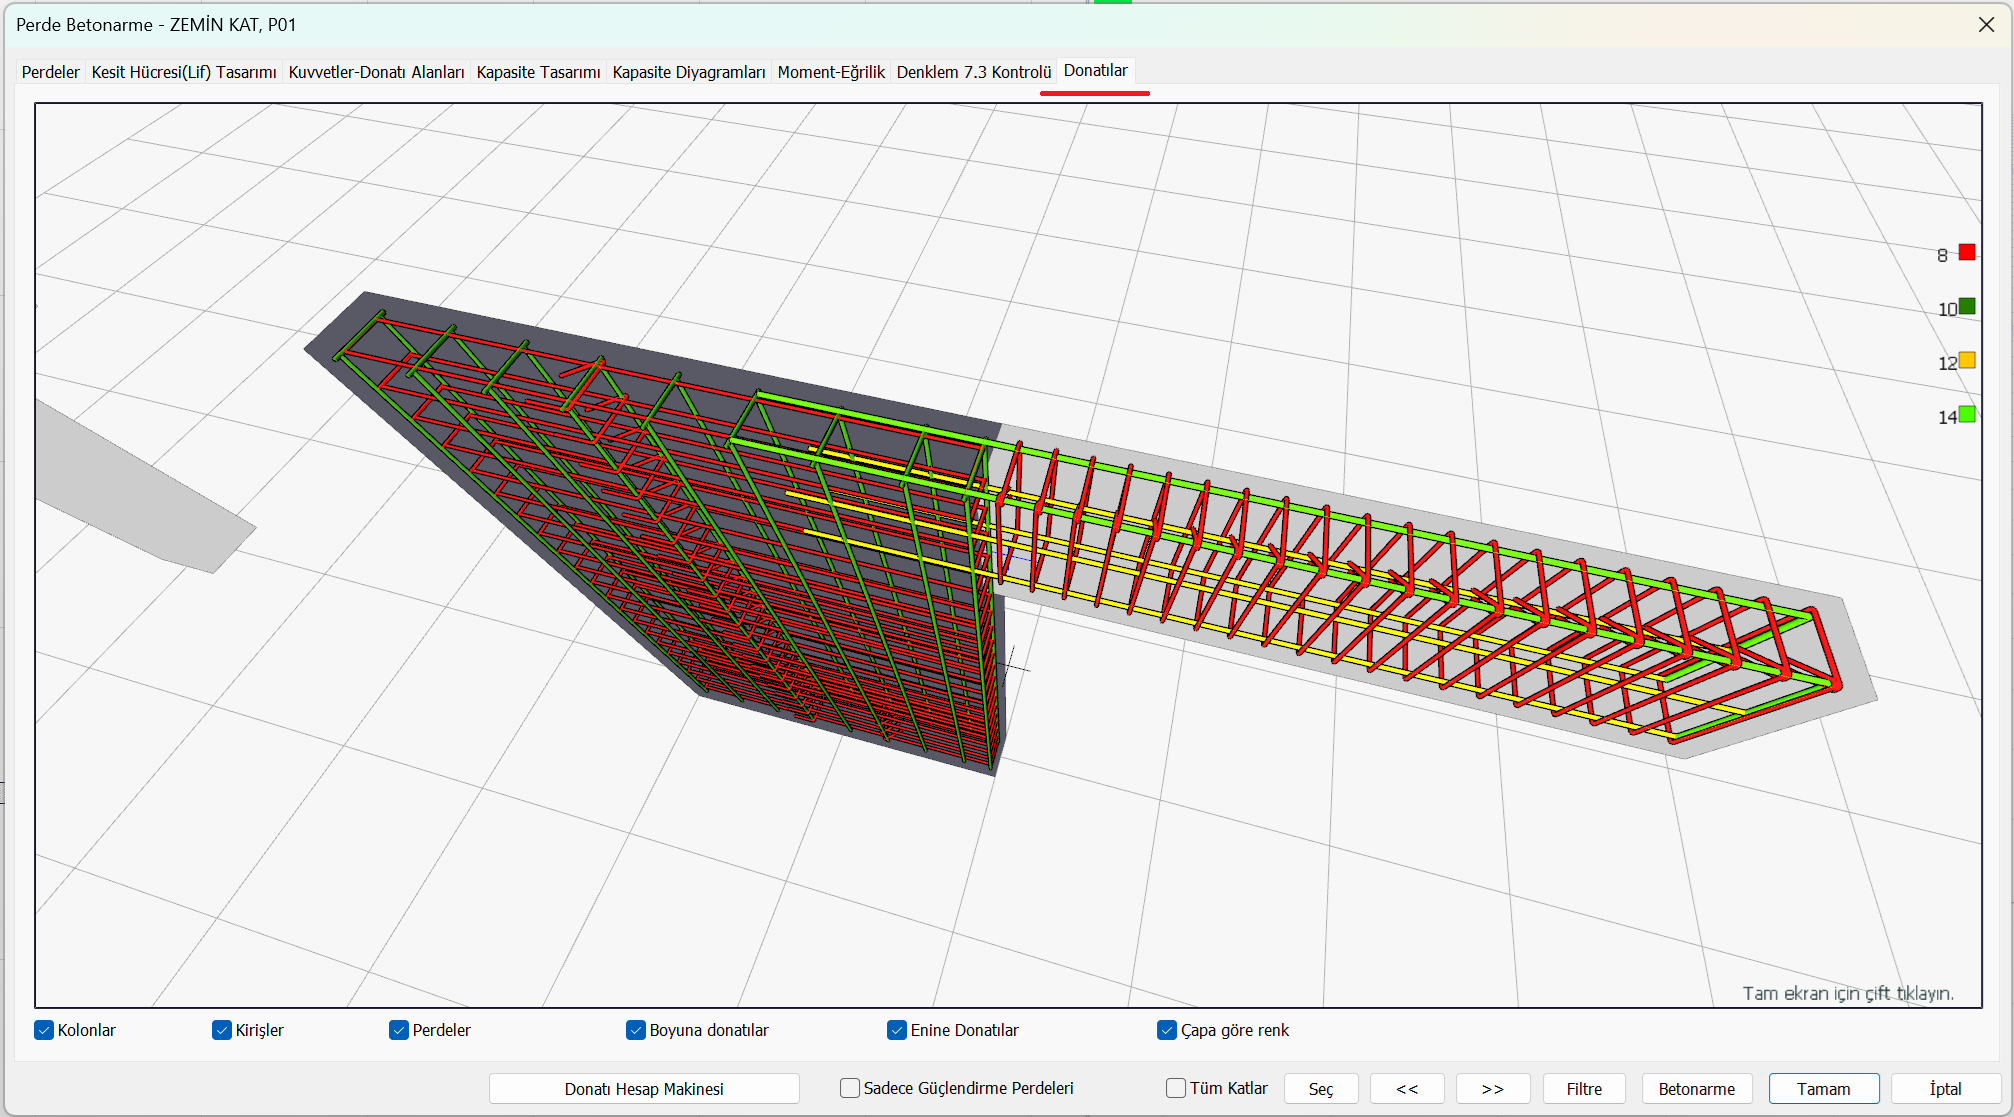Click the yellow 12 mm legend swatch

point(1967,361)
